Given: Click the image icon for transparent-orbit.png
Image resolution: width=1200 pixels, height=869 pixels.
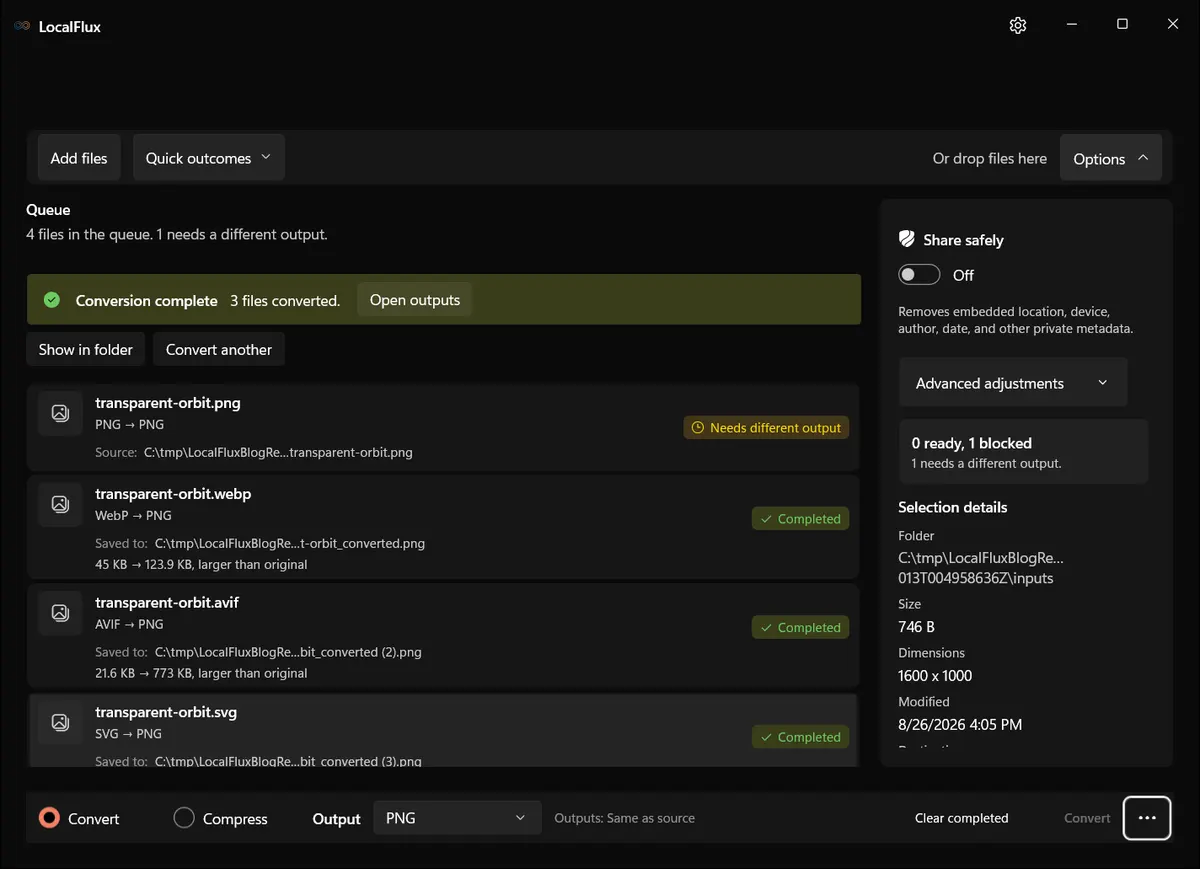Looking at the screenshot, I should [x=60, y=413].
